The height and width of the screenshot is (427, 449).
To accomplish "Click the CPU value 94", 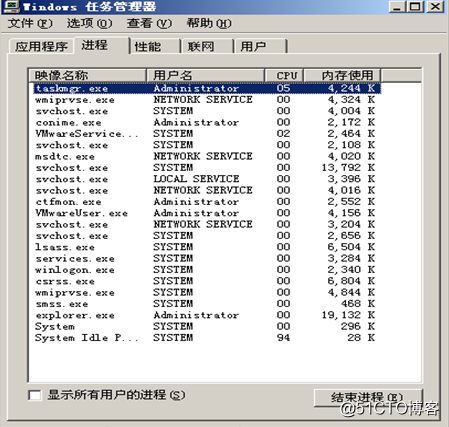I will [283, 338].
